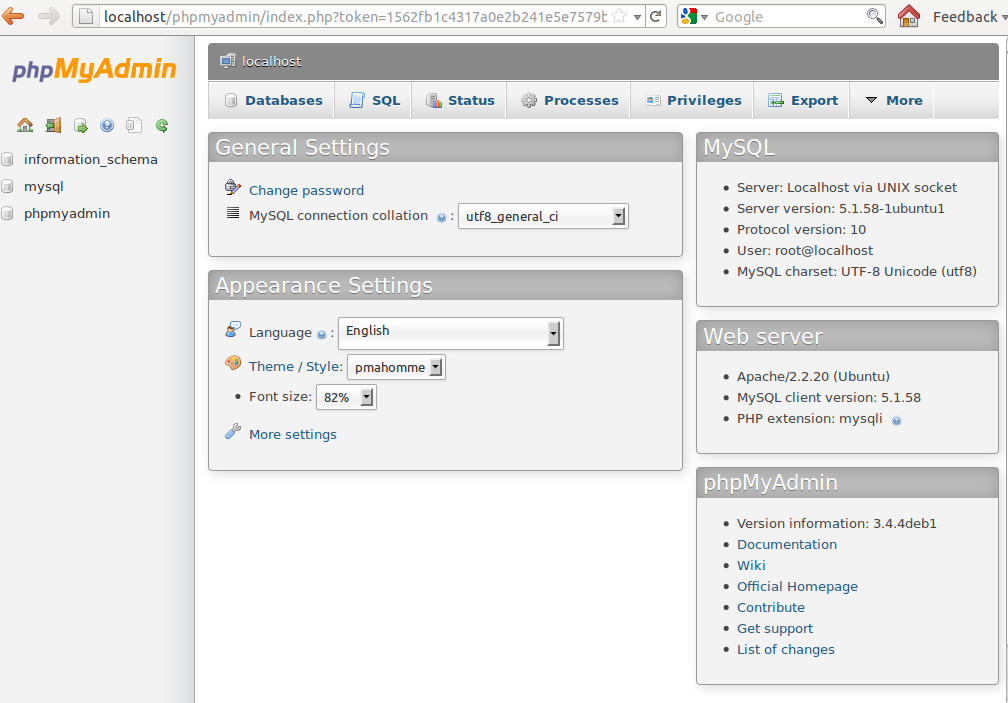Click the help bubble beside MySQL connection collation
This screenshot has width=1008, height=703.
pyautogui.click(x=441, y=216)
